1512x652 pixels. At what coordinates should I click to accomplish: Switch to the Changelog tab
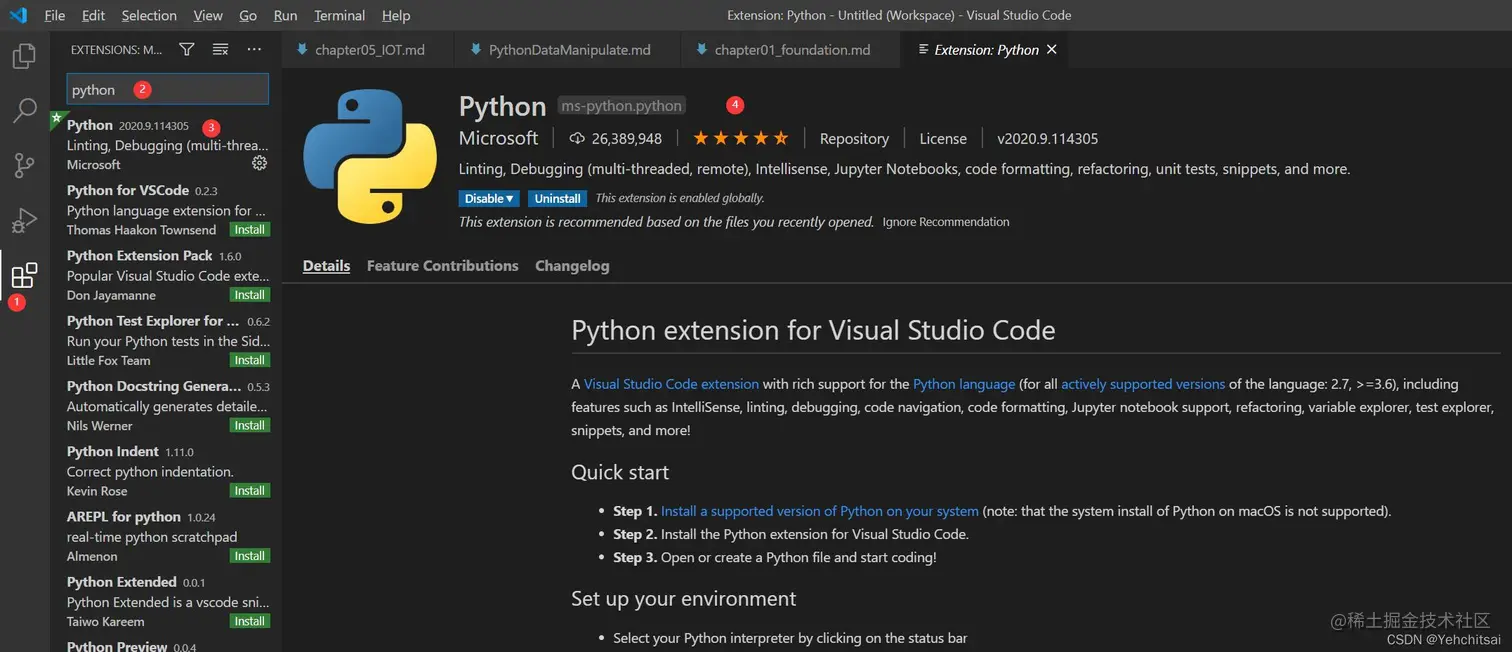pos(571,265)
